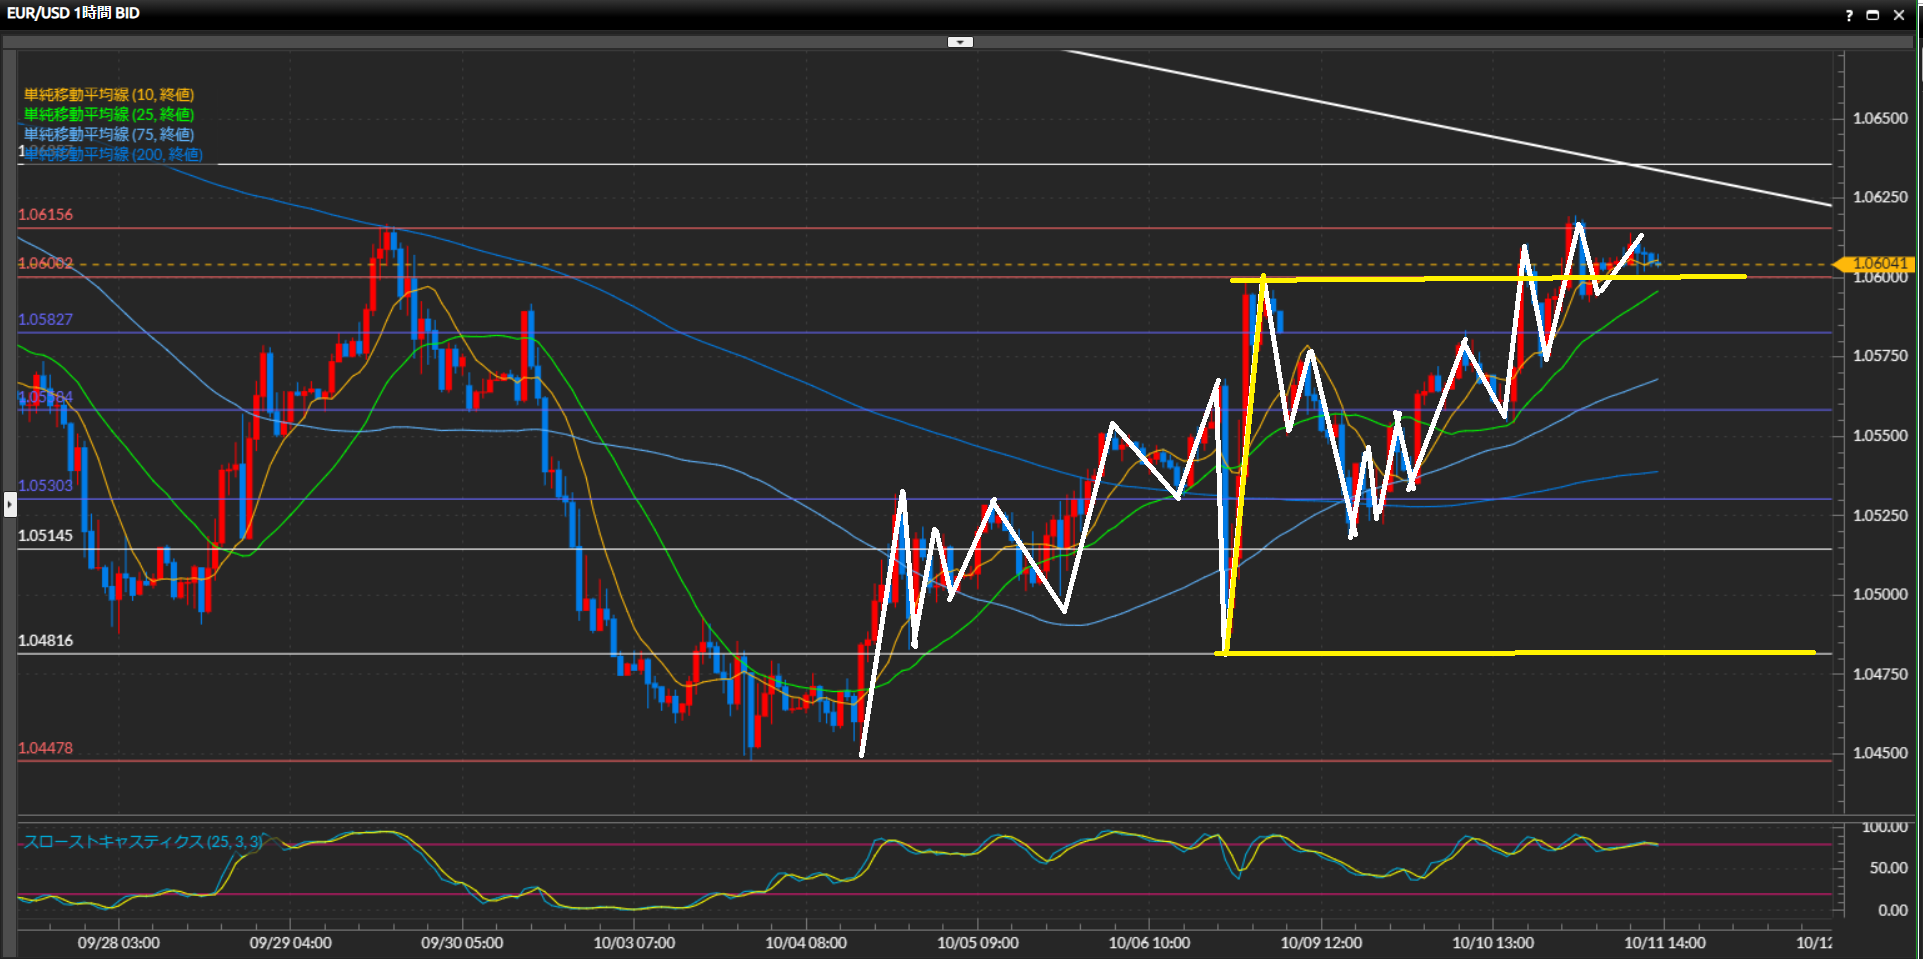Click the orange current price marker 1.06041
The image size is (1923, 959).
coord(1877,264)
